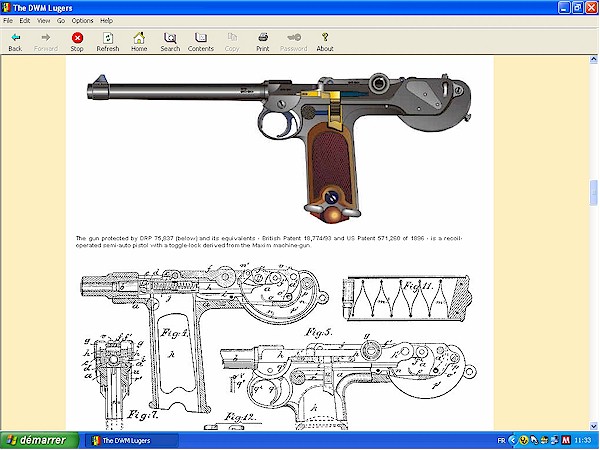This screenshot has height=450, width=600.
Task: Expand hidden tray icons arrow
Action: [512, 440]
